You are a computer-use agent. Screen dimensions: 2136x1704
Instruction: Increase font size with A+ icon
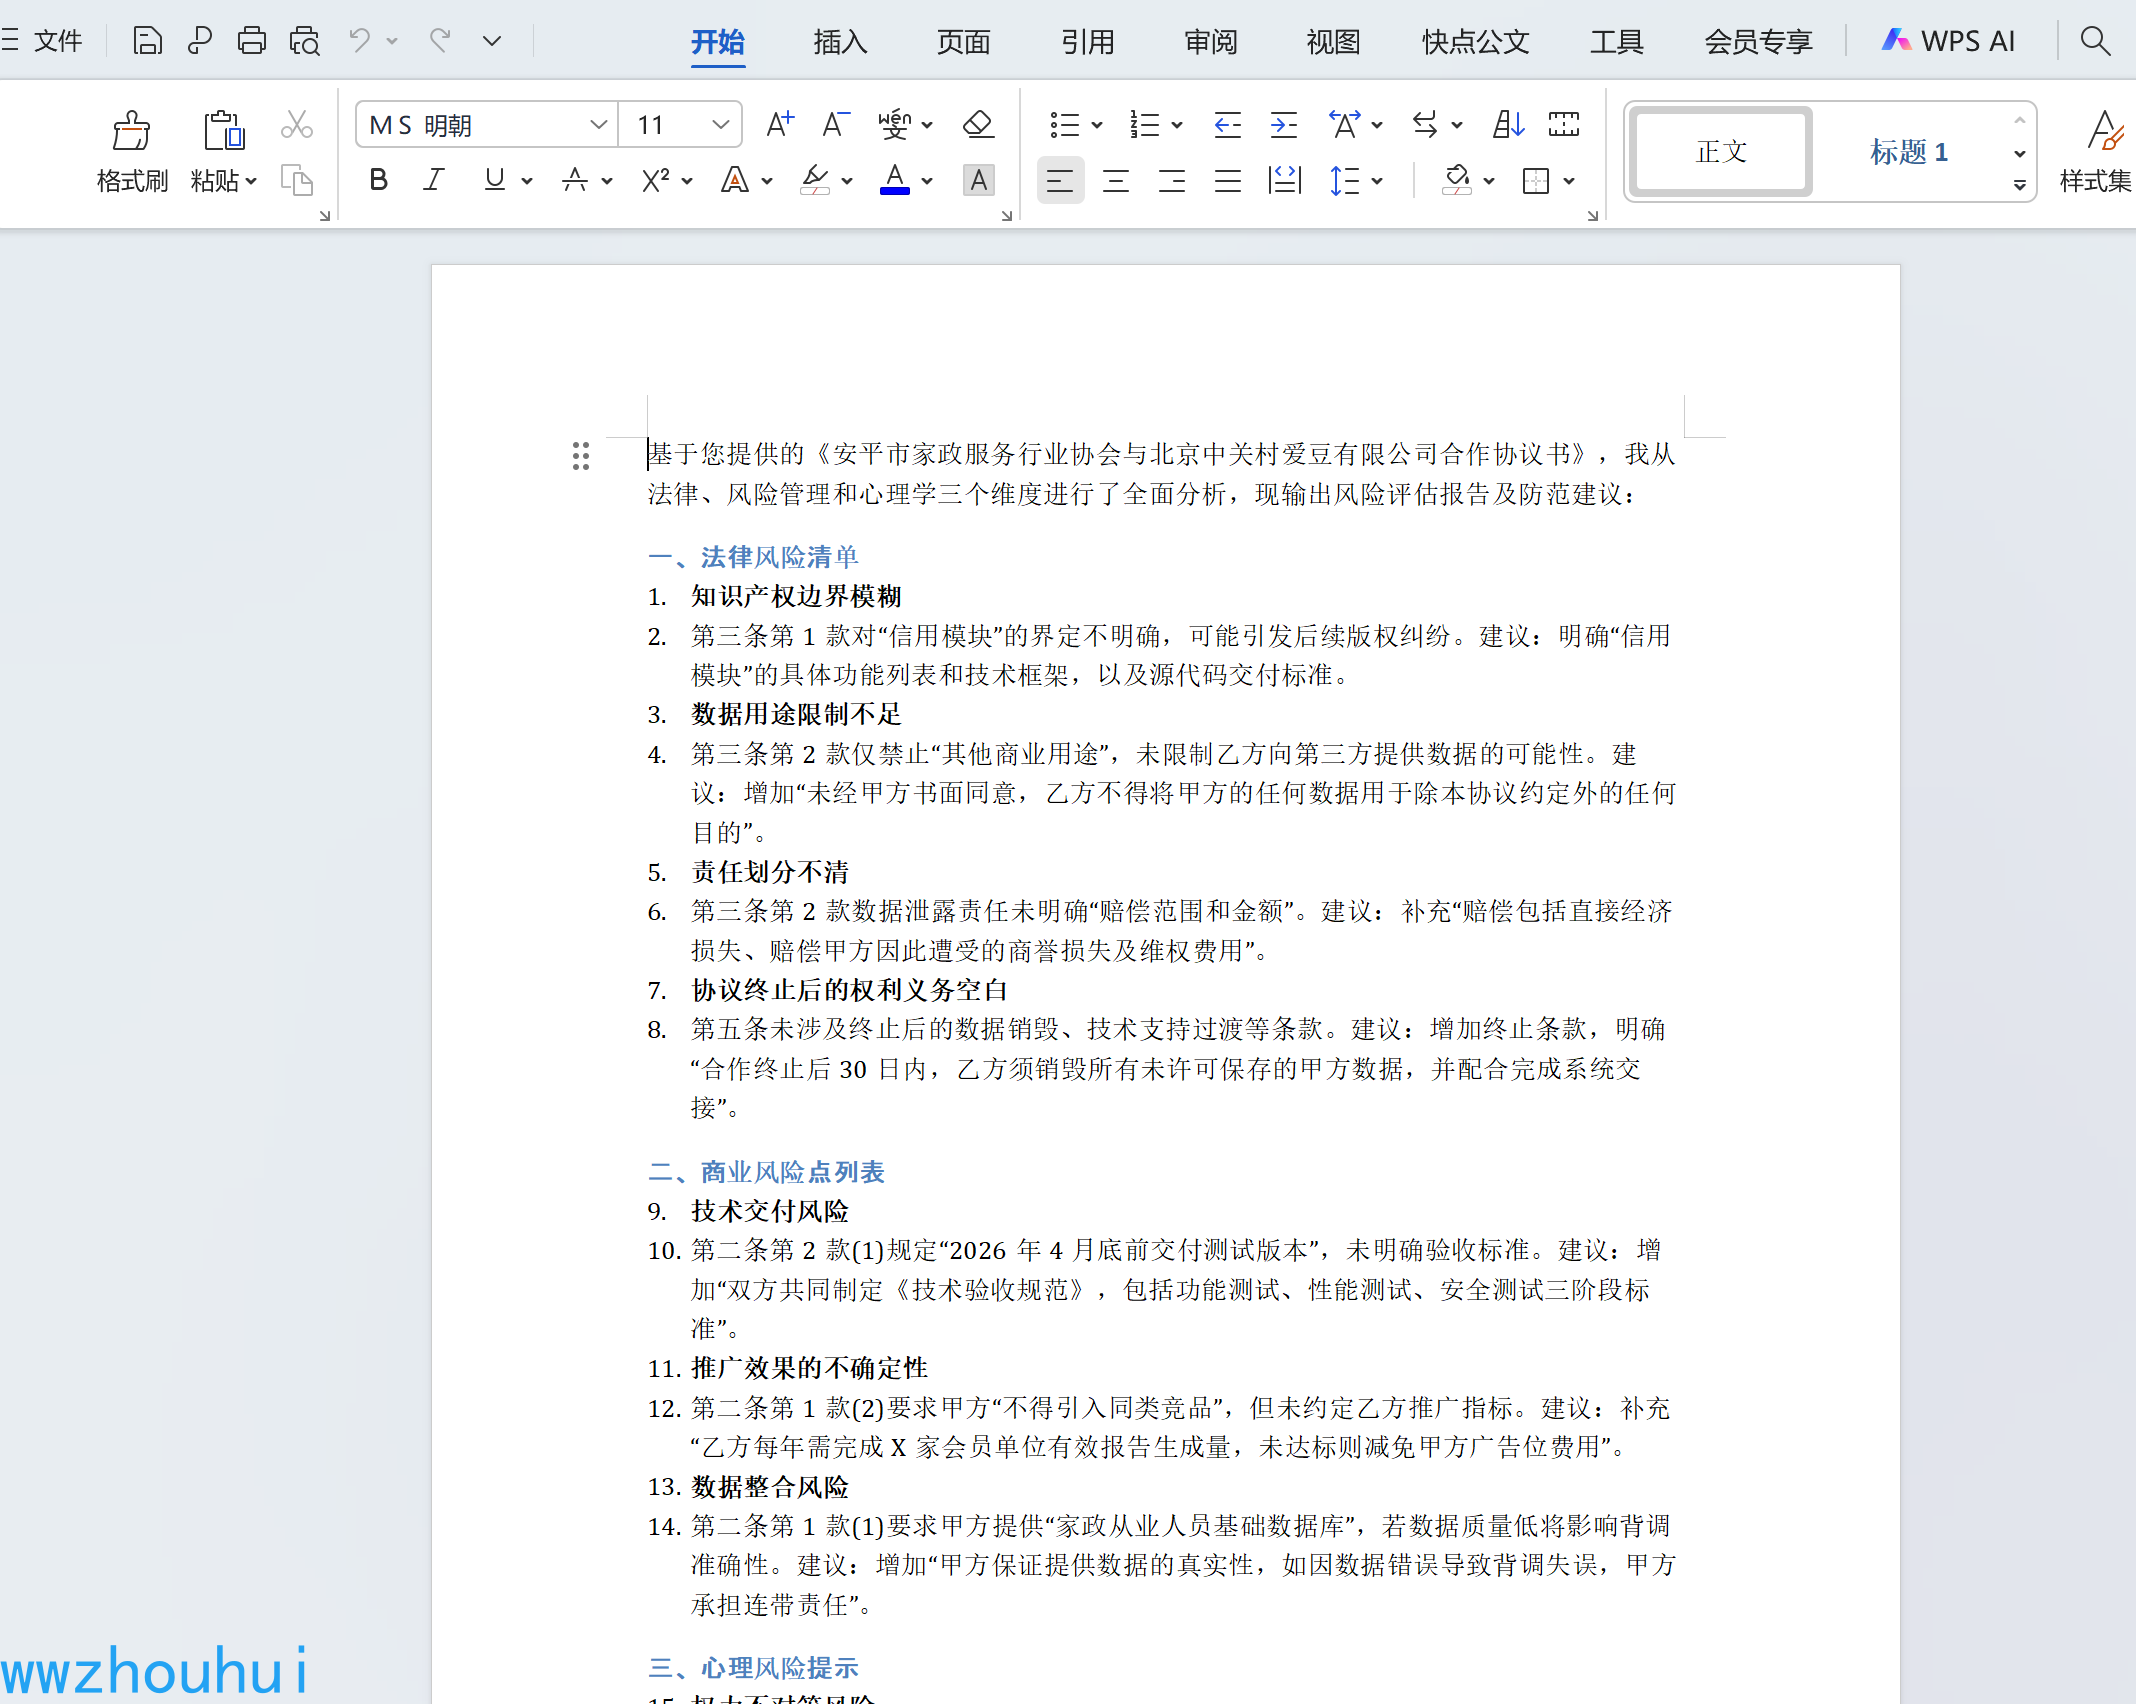(779, 125)
